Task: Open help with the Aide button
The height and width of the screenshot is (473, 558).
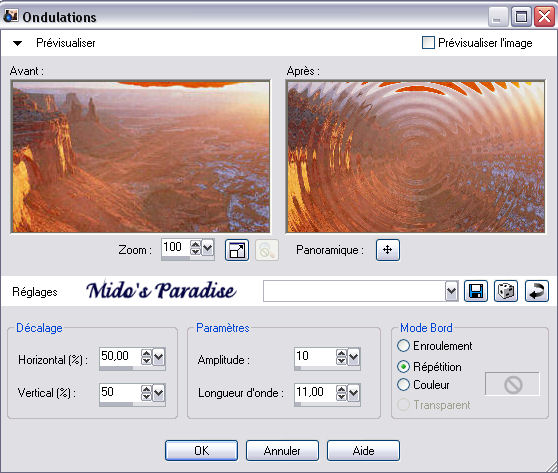Action: (363, 451)
